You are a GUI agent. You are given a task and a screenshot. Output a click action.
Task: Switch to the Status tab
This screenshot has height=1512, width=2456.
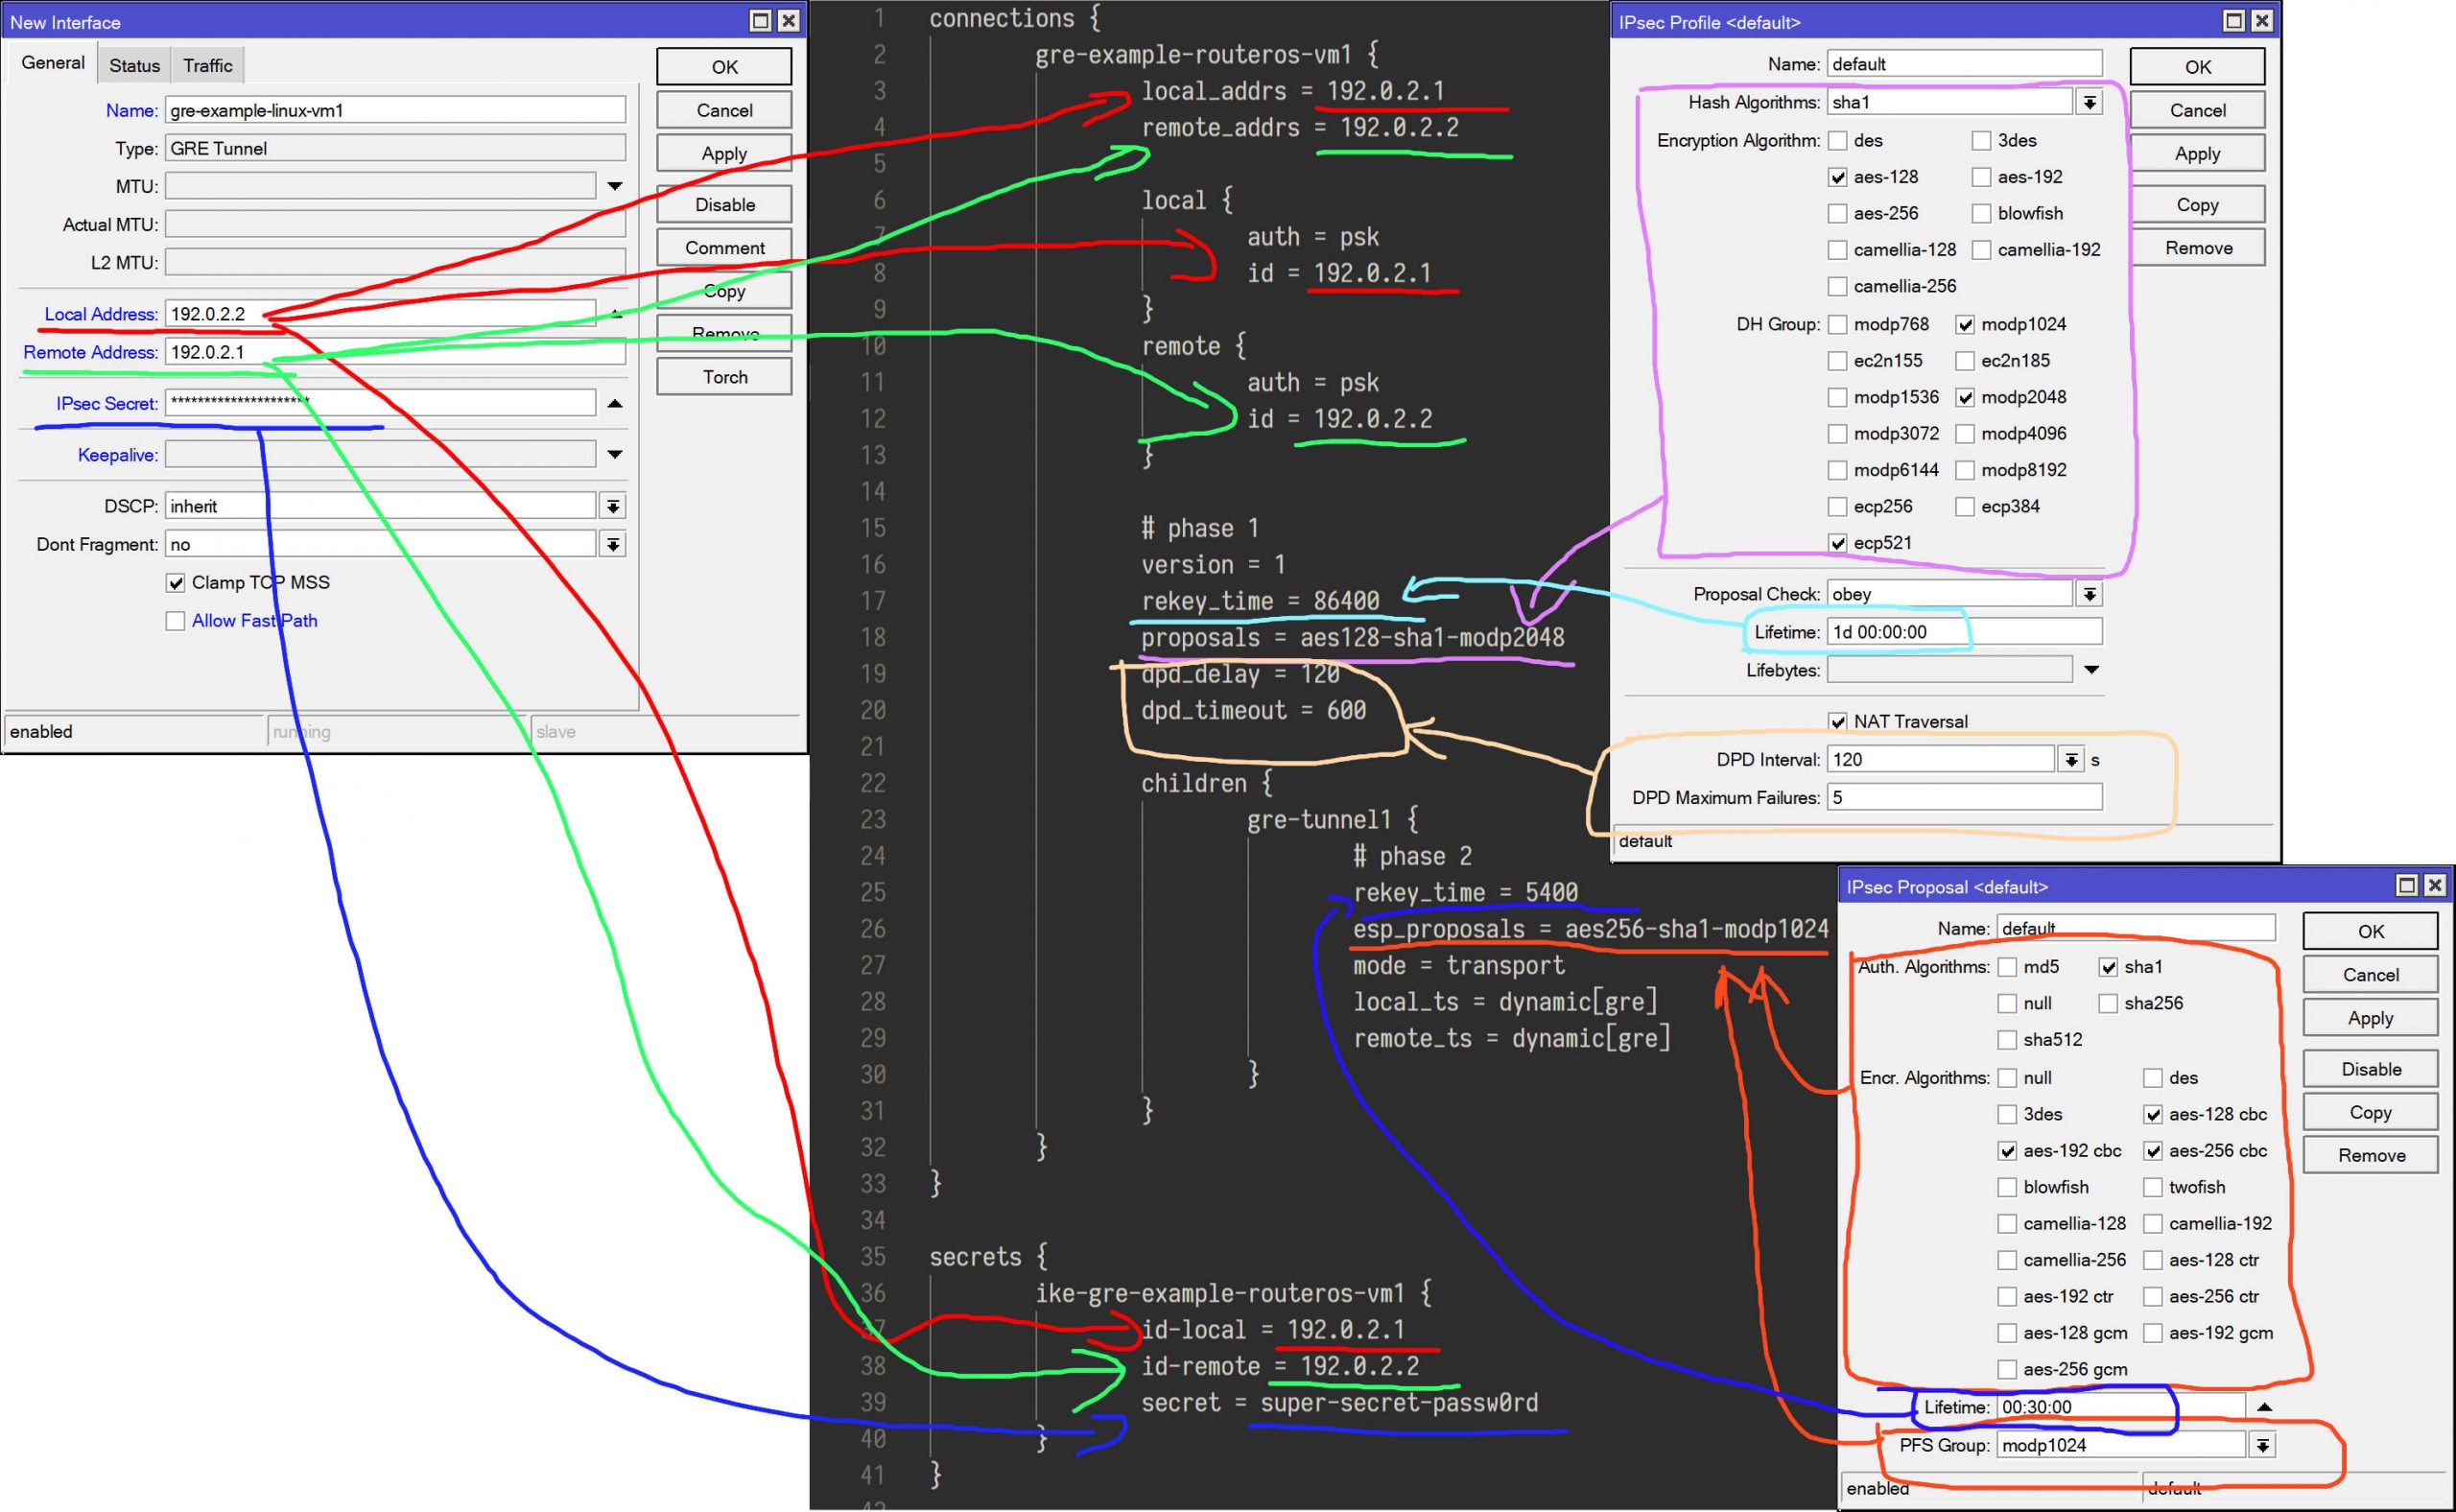tap(134, 65)
